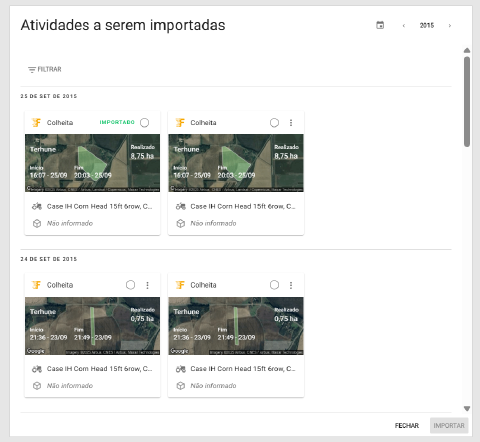Click the 2015 year label
Screen dimensions: 480x442
coord(427,25)
